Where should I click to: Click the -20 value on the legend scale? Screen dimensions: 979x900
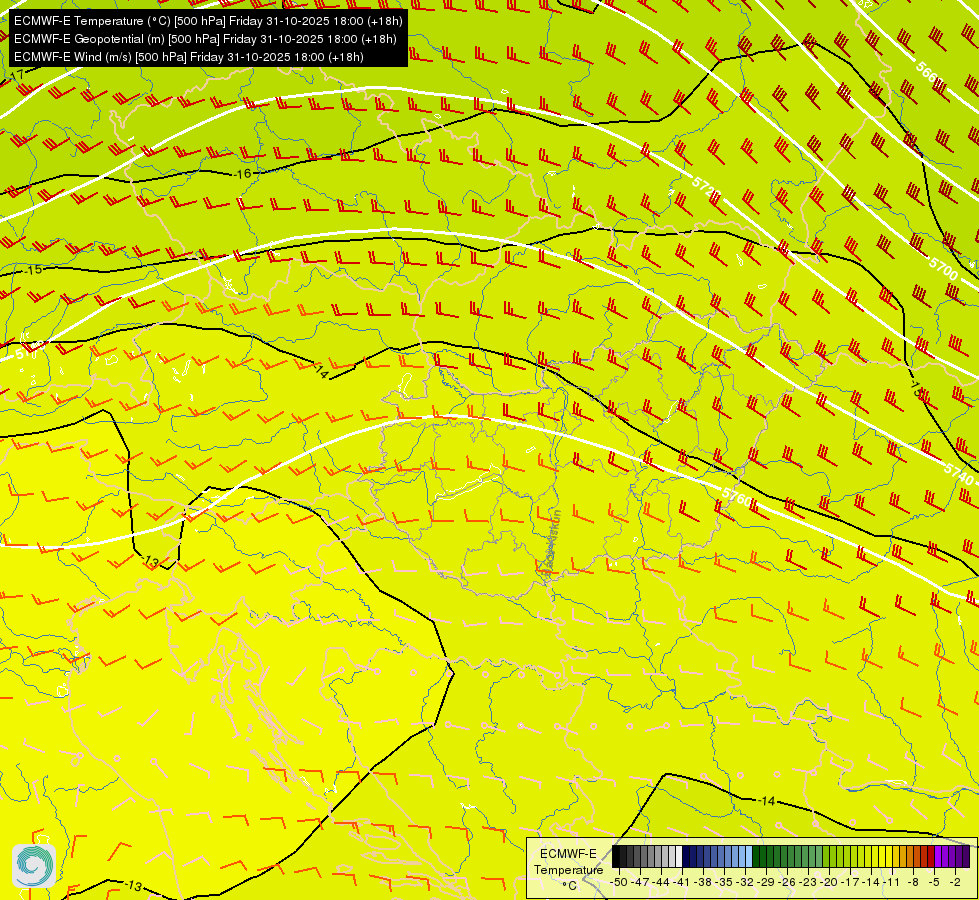click(829, 882)
